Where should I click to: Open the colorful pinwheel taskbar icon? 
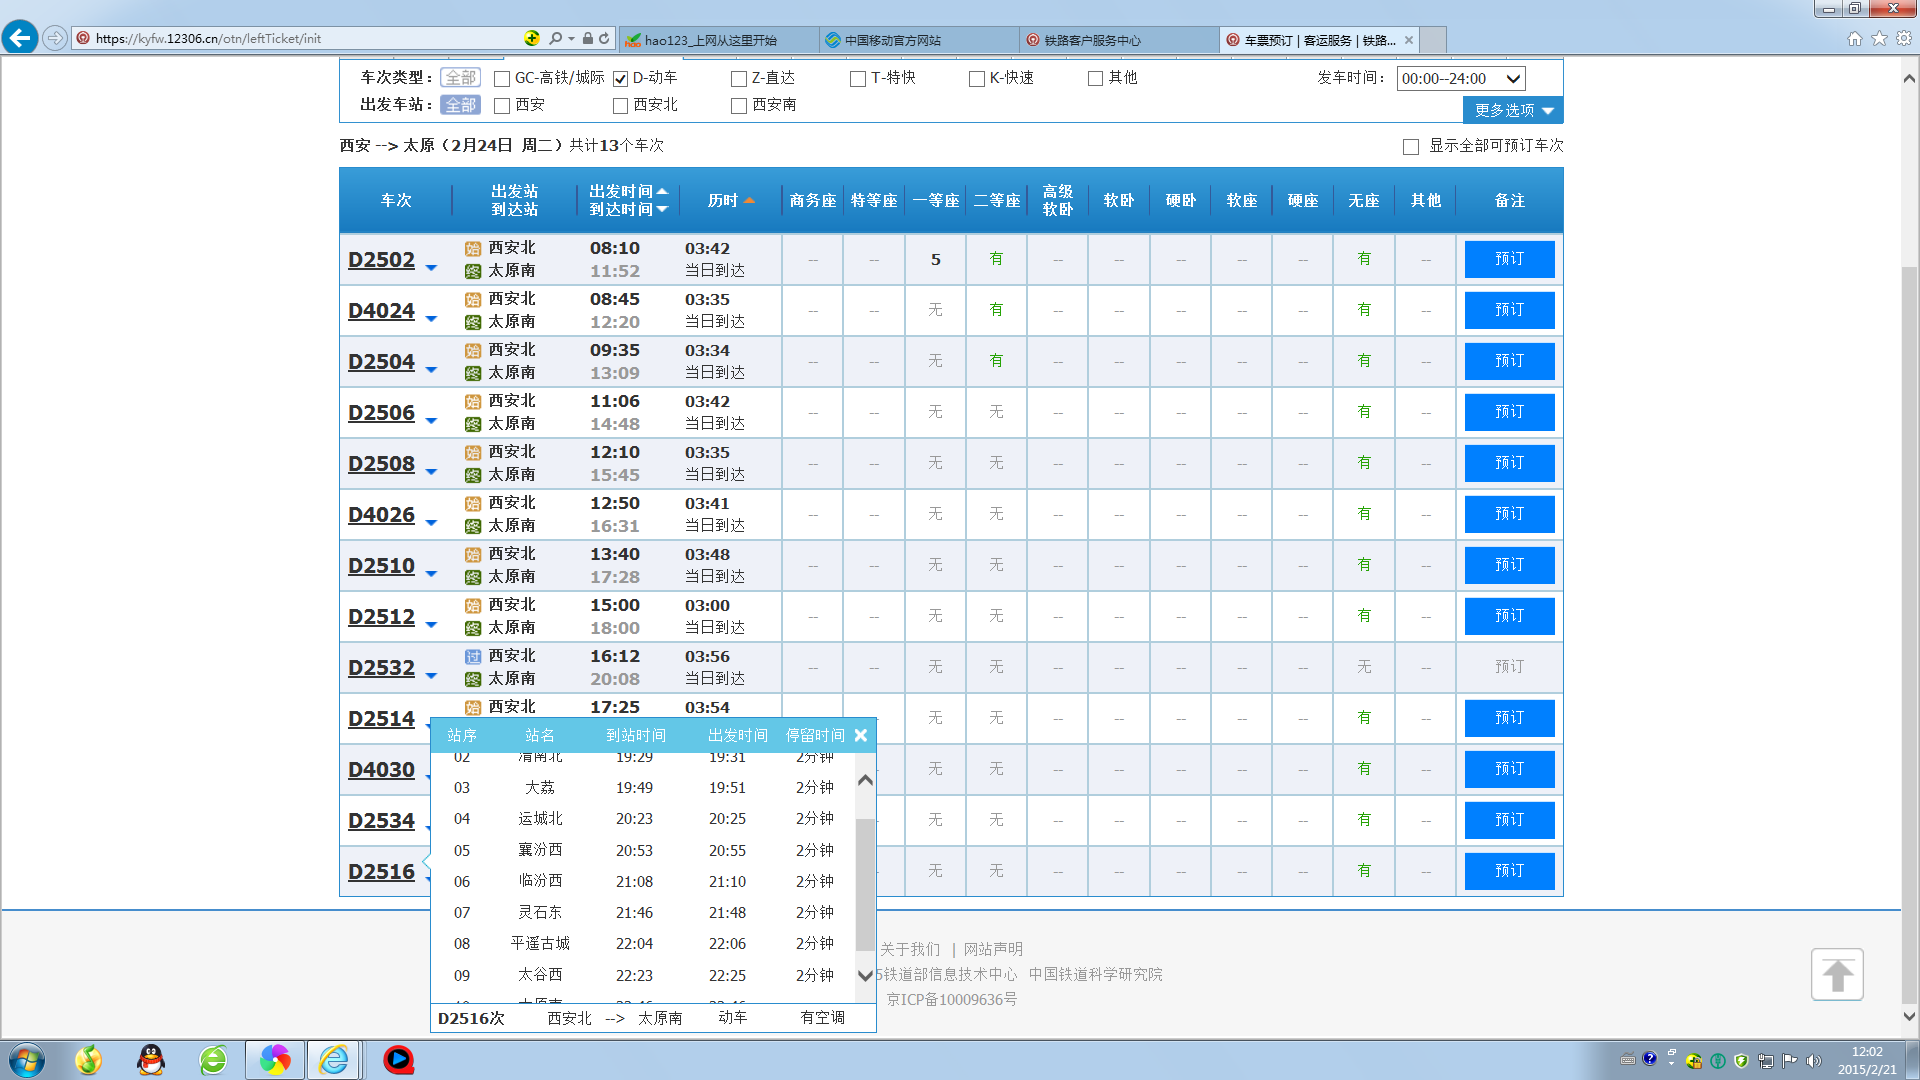click(275, 1060)
